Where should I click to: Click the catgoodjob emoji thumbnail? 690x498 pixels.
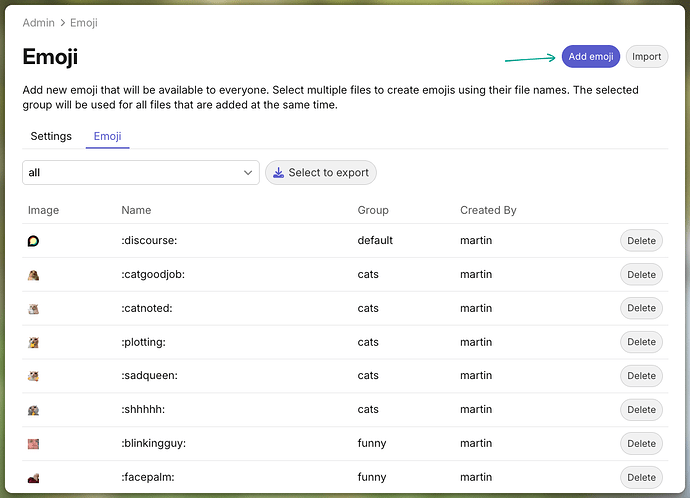[33, 275]
